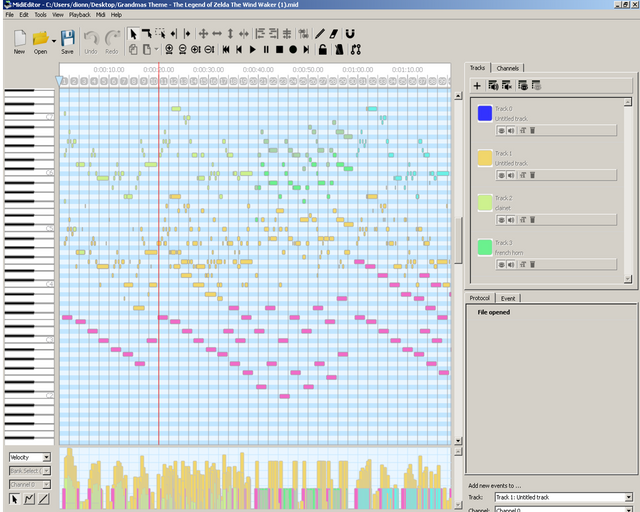Open the Midi menu
Viewport: 640px width, 512px height.
[x=100, y=15]
